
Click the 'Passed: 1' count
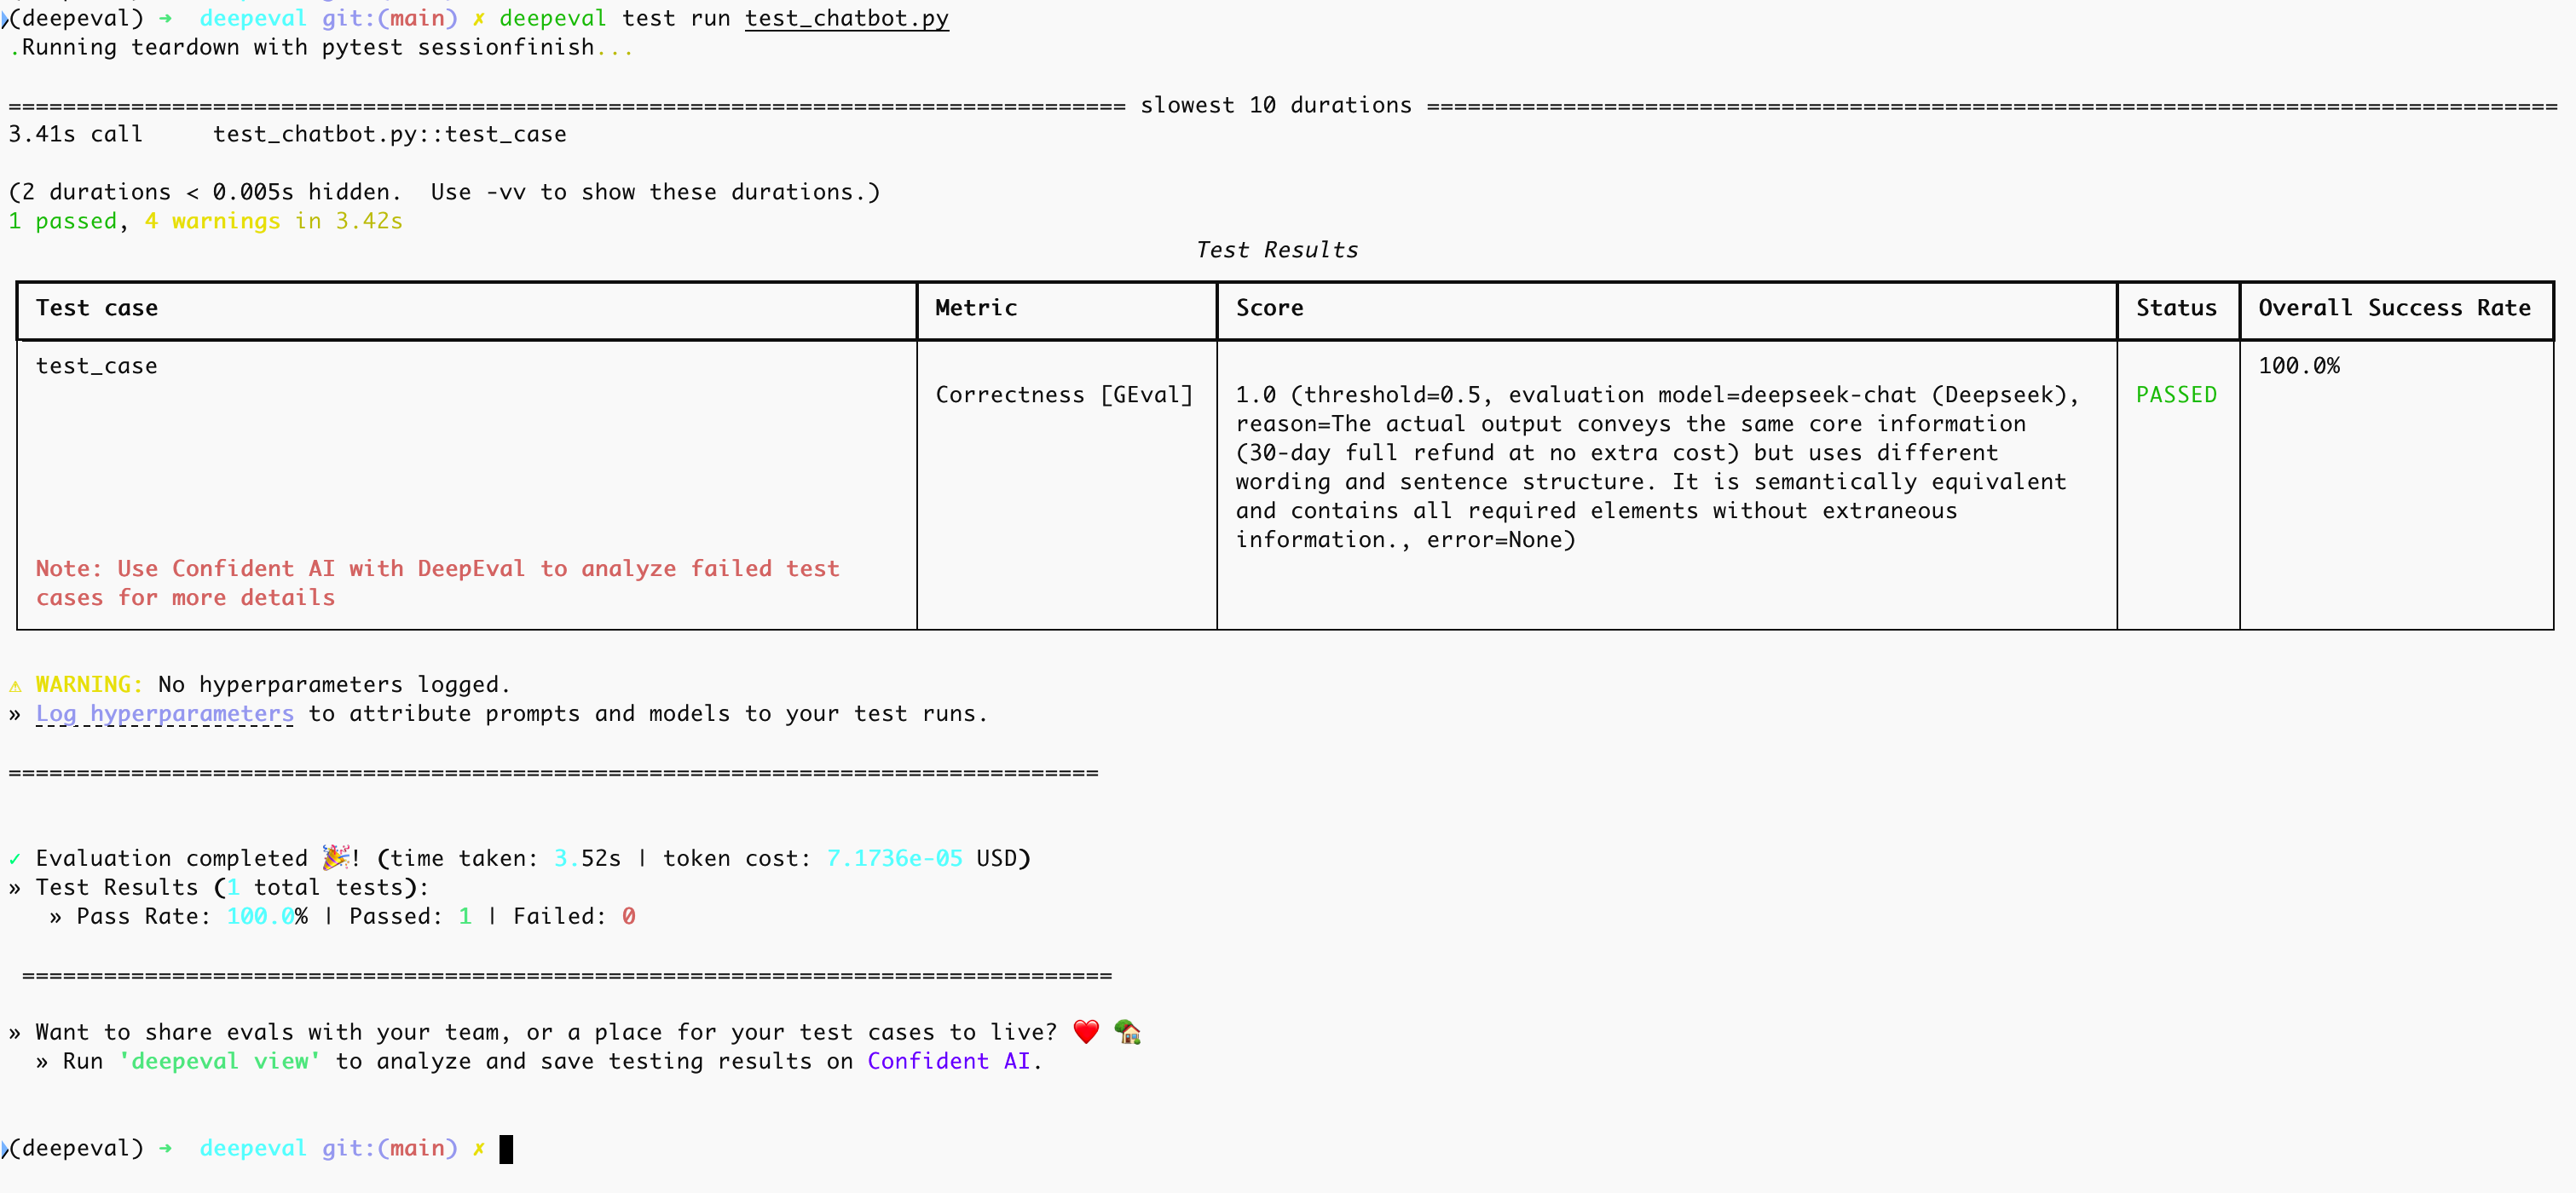411,916
